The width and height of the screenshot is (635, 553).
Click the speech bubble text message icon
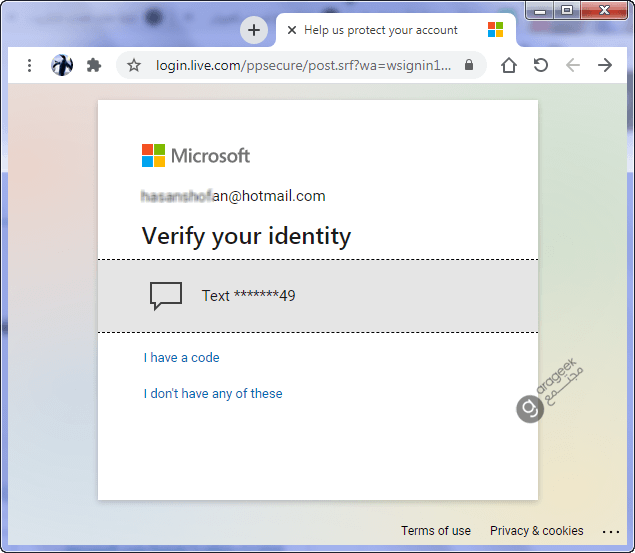coord(166,296)
